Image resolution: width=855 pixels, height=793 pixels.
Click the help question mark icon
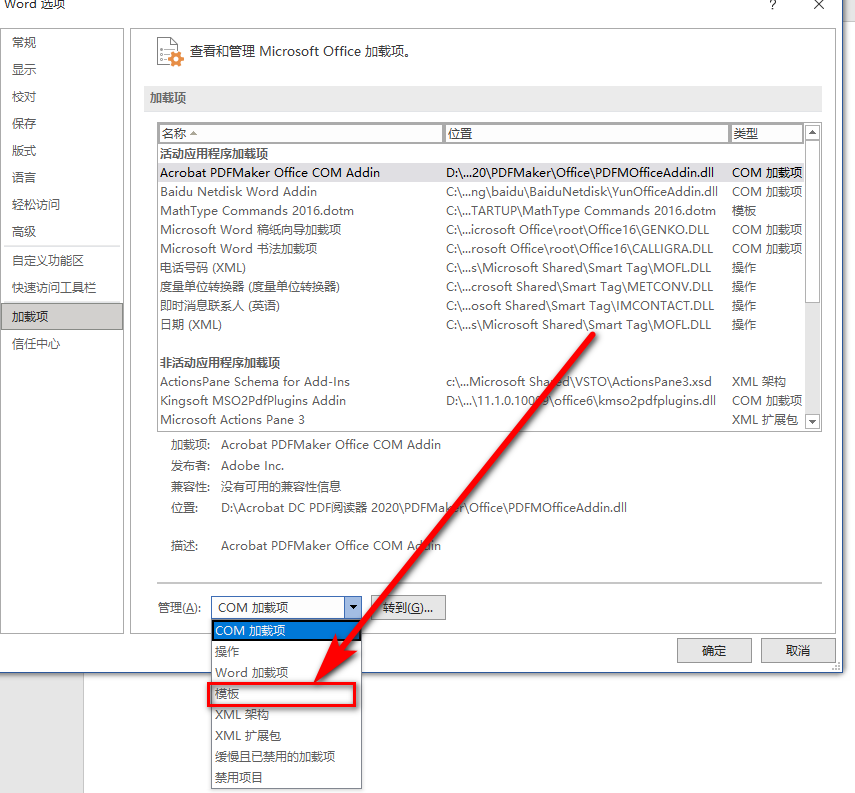(773, 5)
